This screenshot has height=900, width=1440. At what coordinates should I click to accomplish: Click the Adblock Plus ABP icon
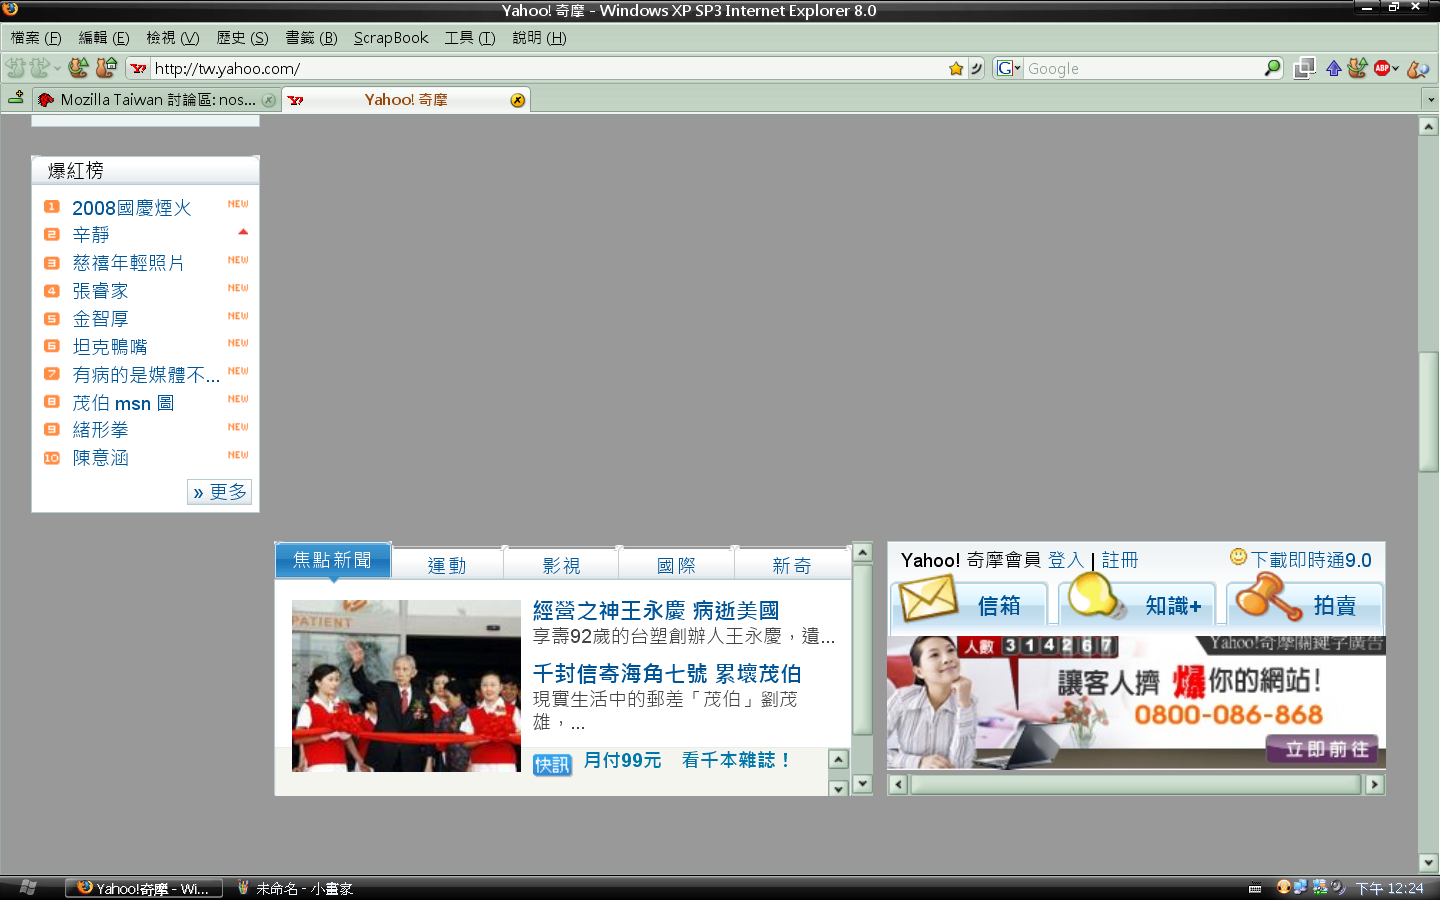(x=1381, y=69)
